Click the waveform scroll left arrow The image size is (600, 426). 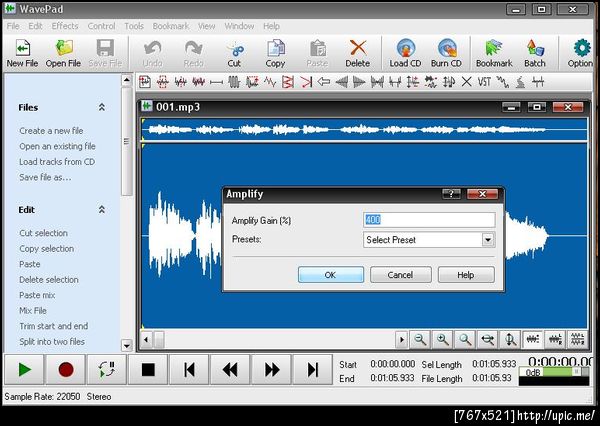(x=146, y=339)
